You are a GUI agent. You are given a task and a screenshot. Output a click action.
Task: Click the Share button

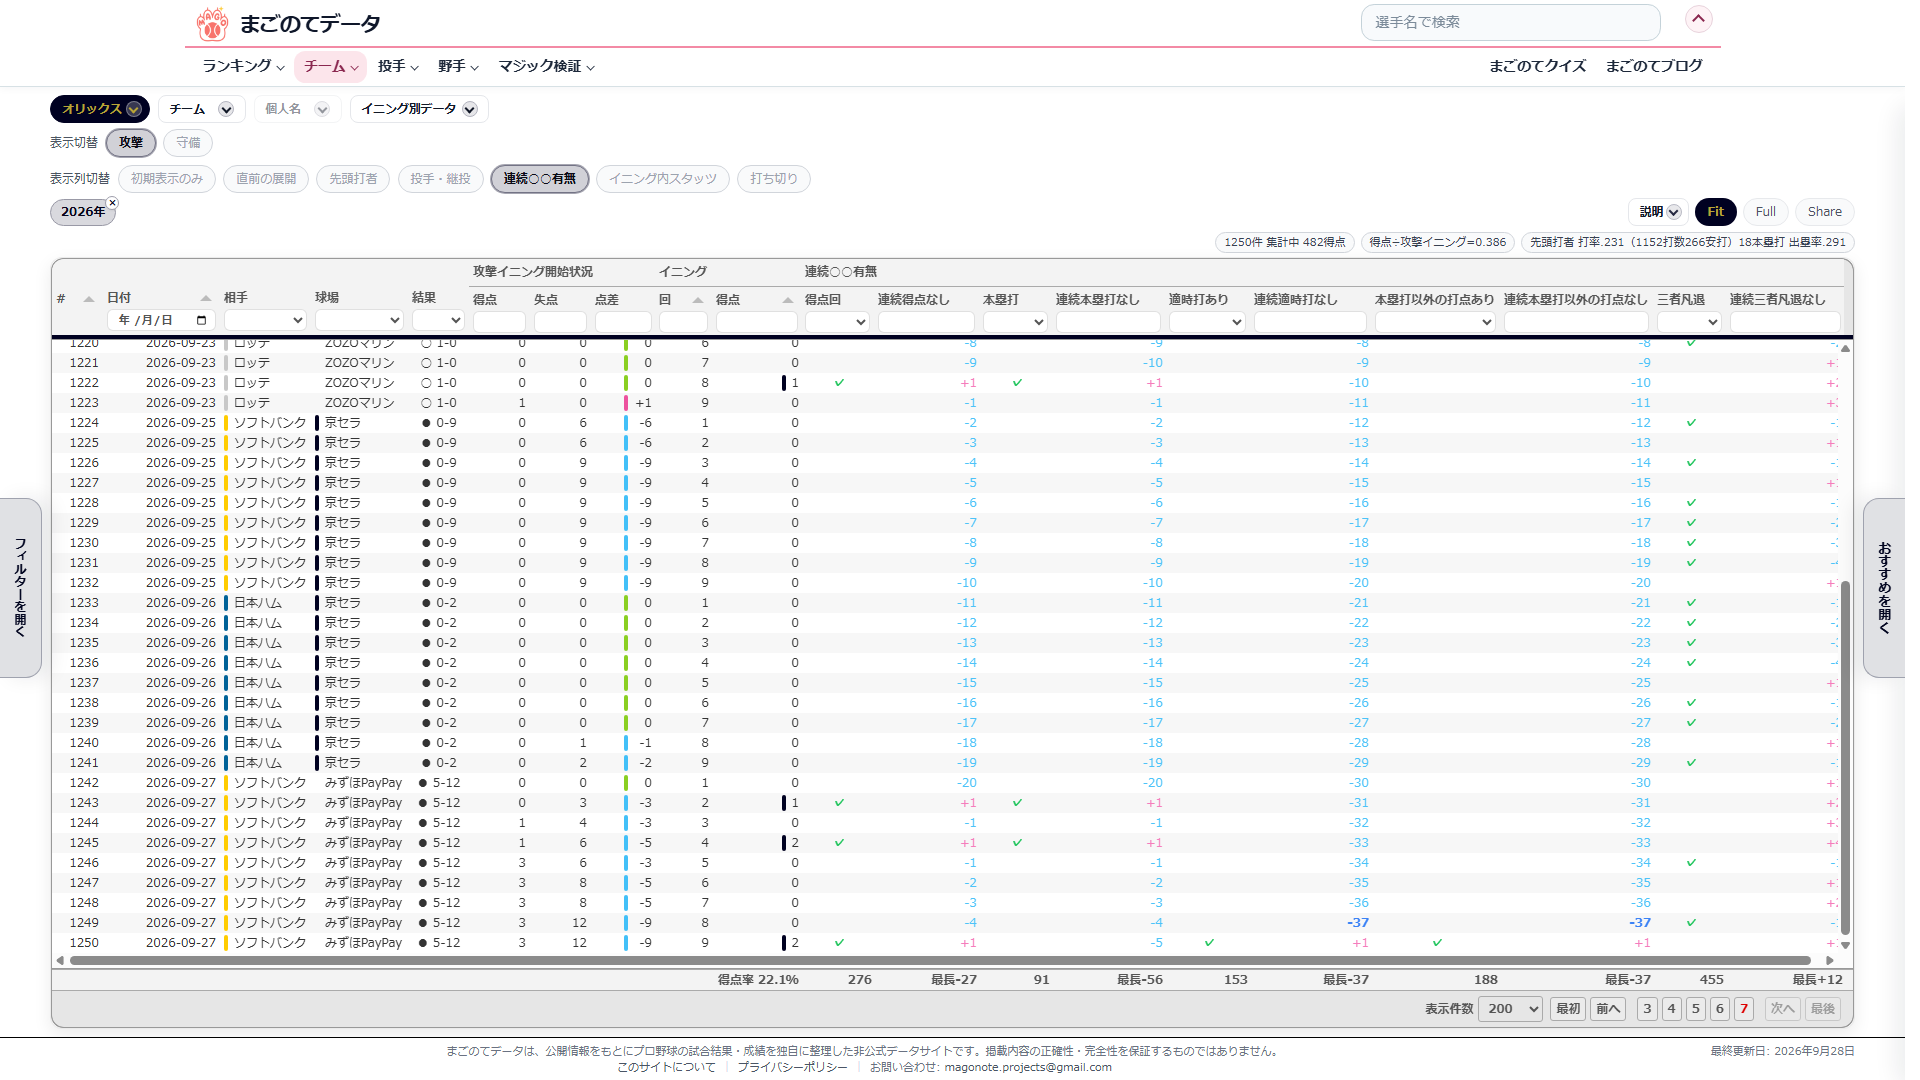pos(1825,212)
